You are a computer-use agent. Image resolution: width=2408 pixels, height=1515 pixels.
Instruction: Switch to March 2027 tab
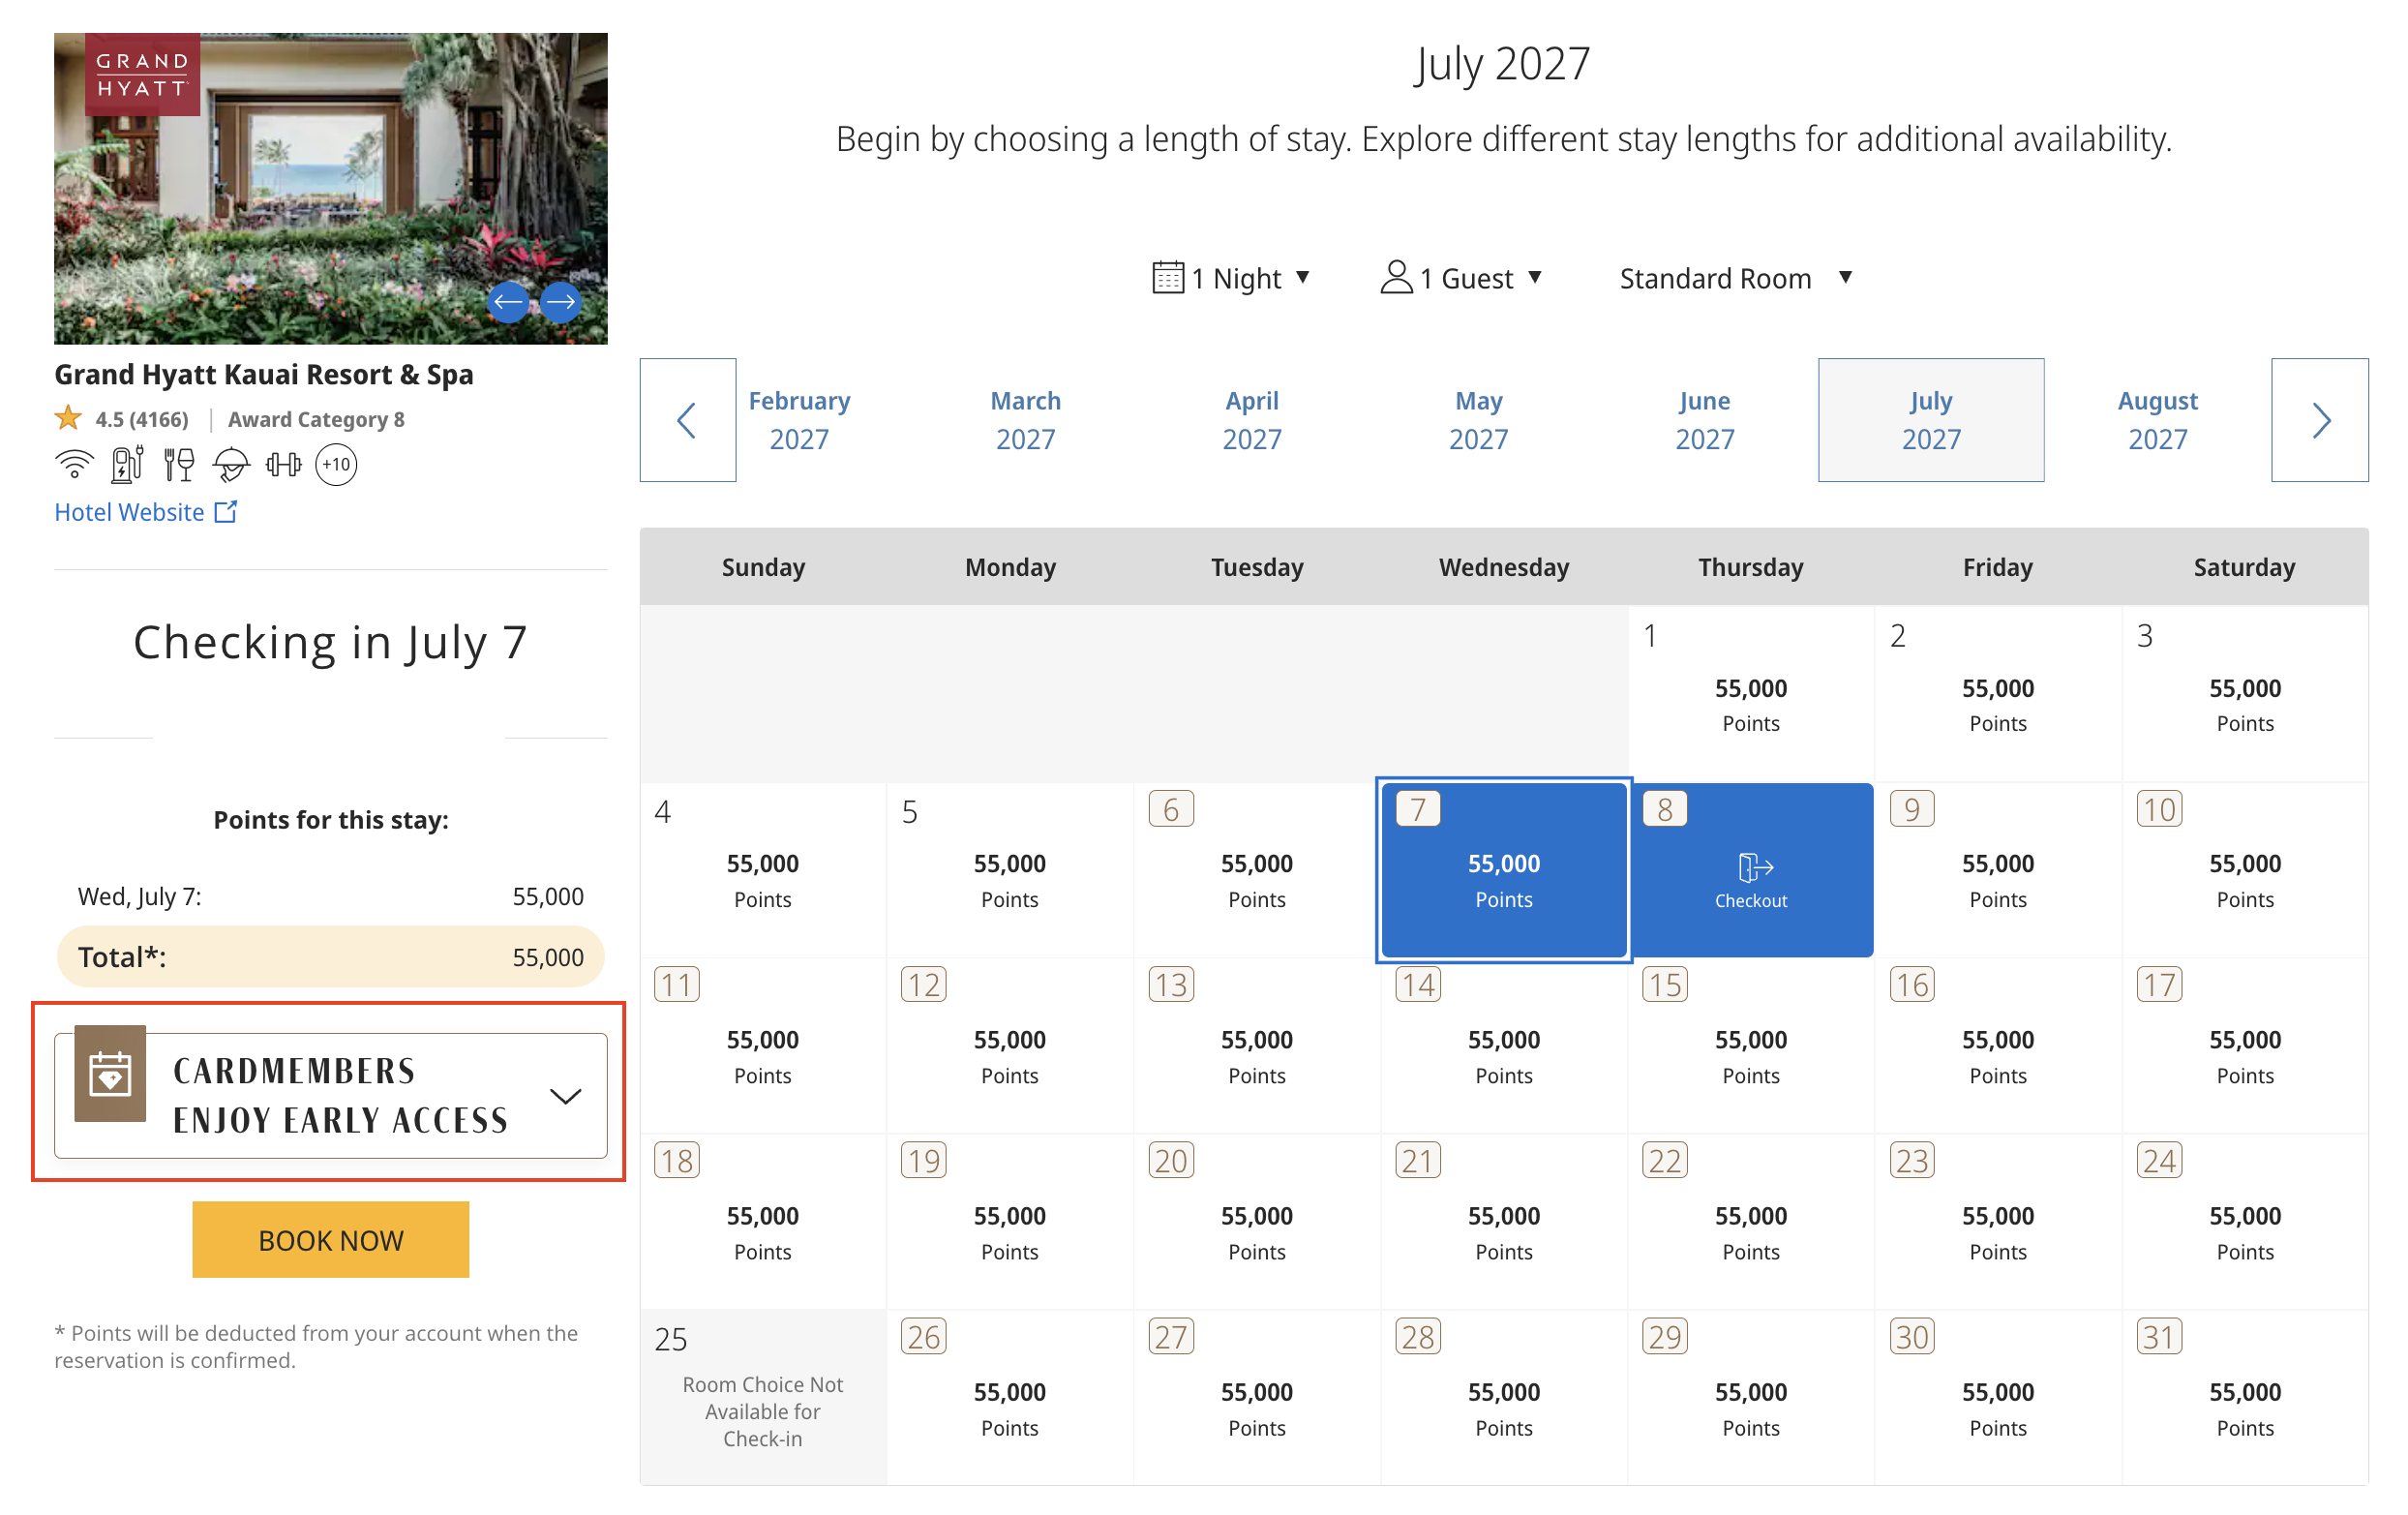(x=1026, y=420)
